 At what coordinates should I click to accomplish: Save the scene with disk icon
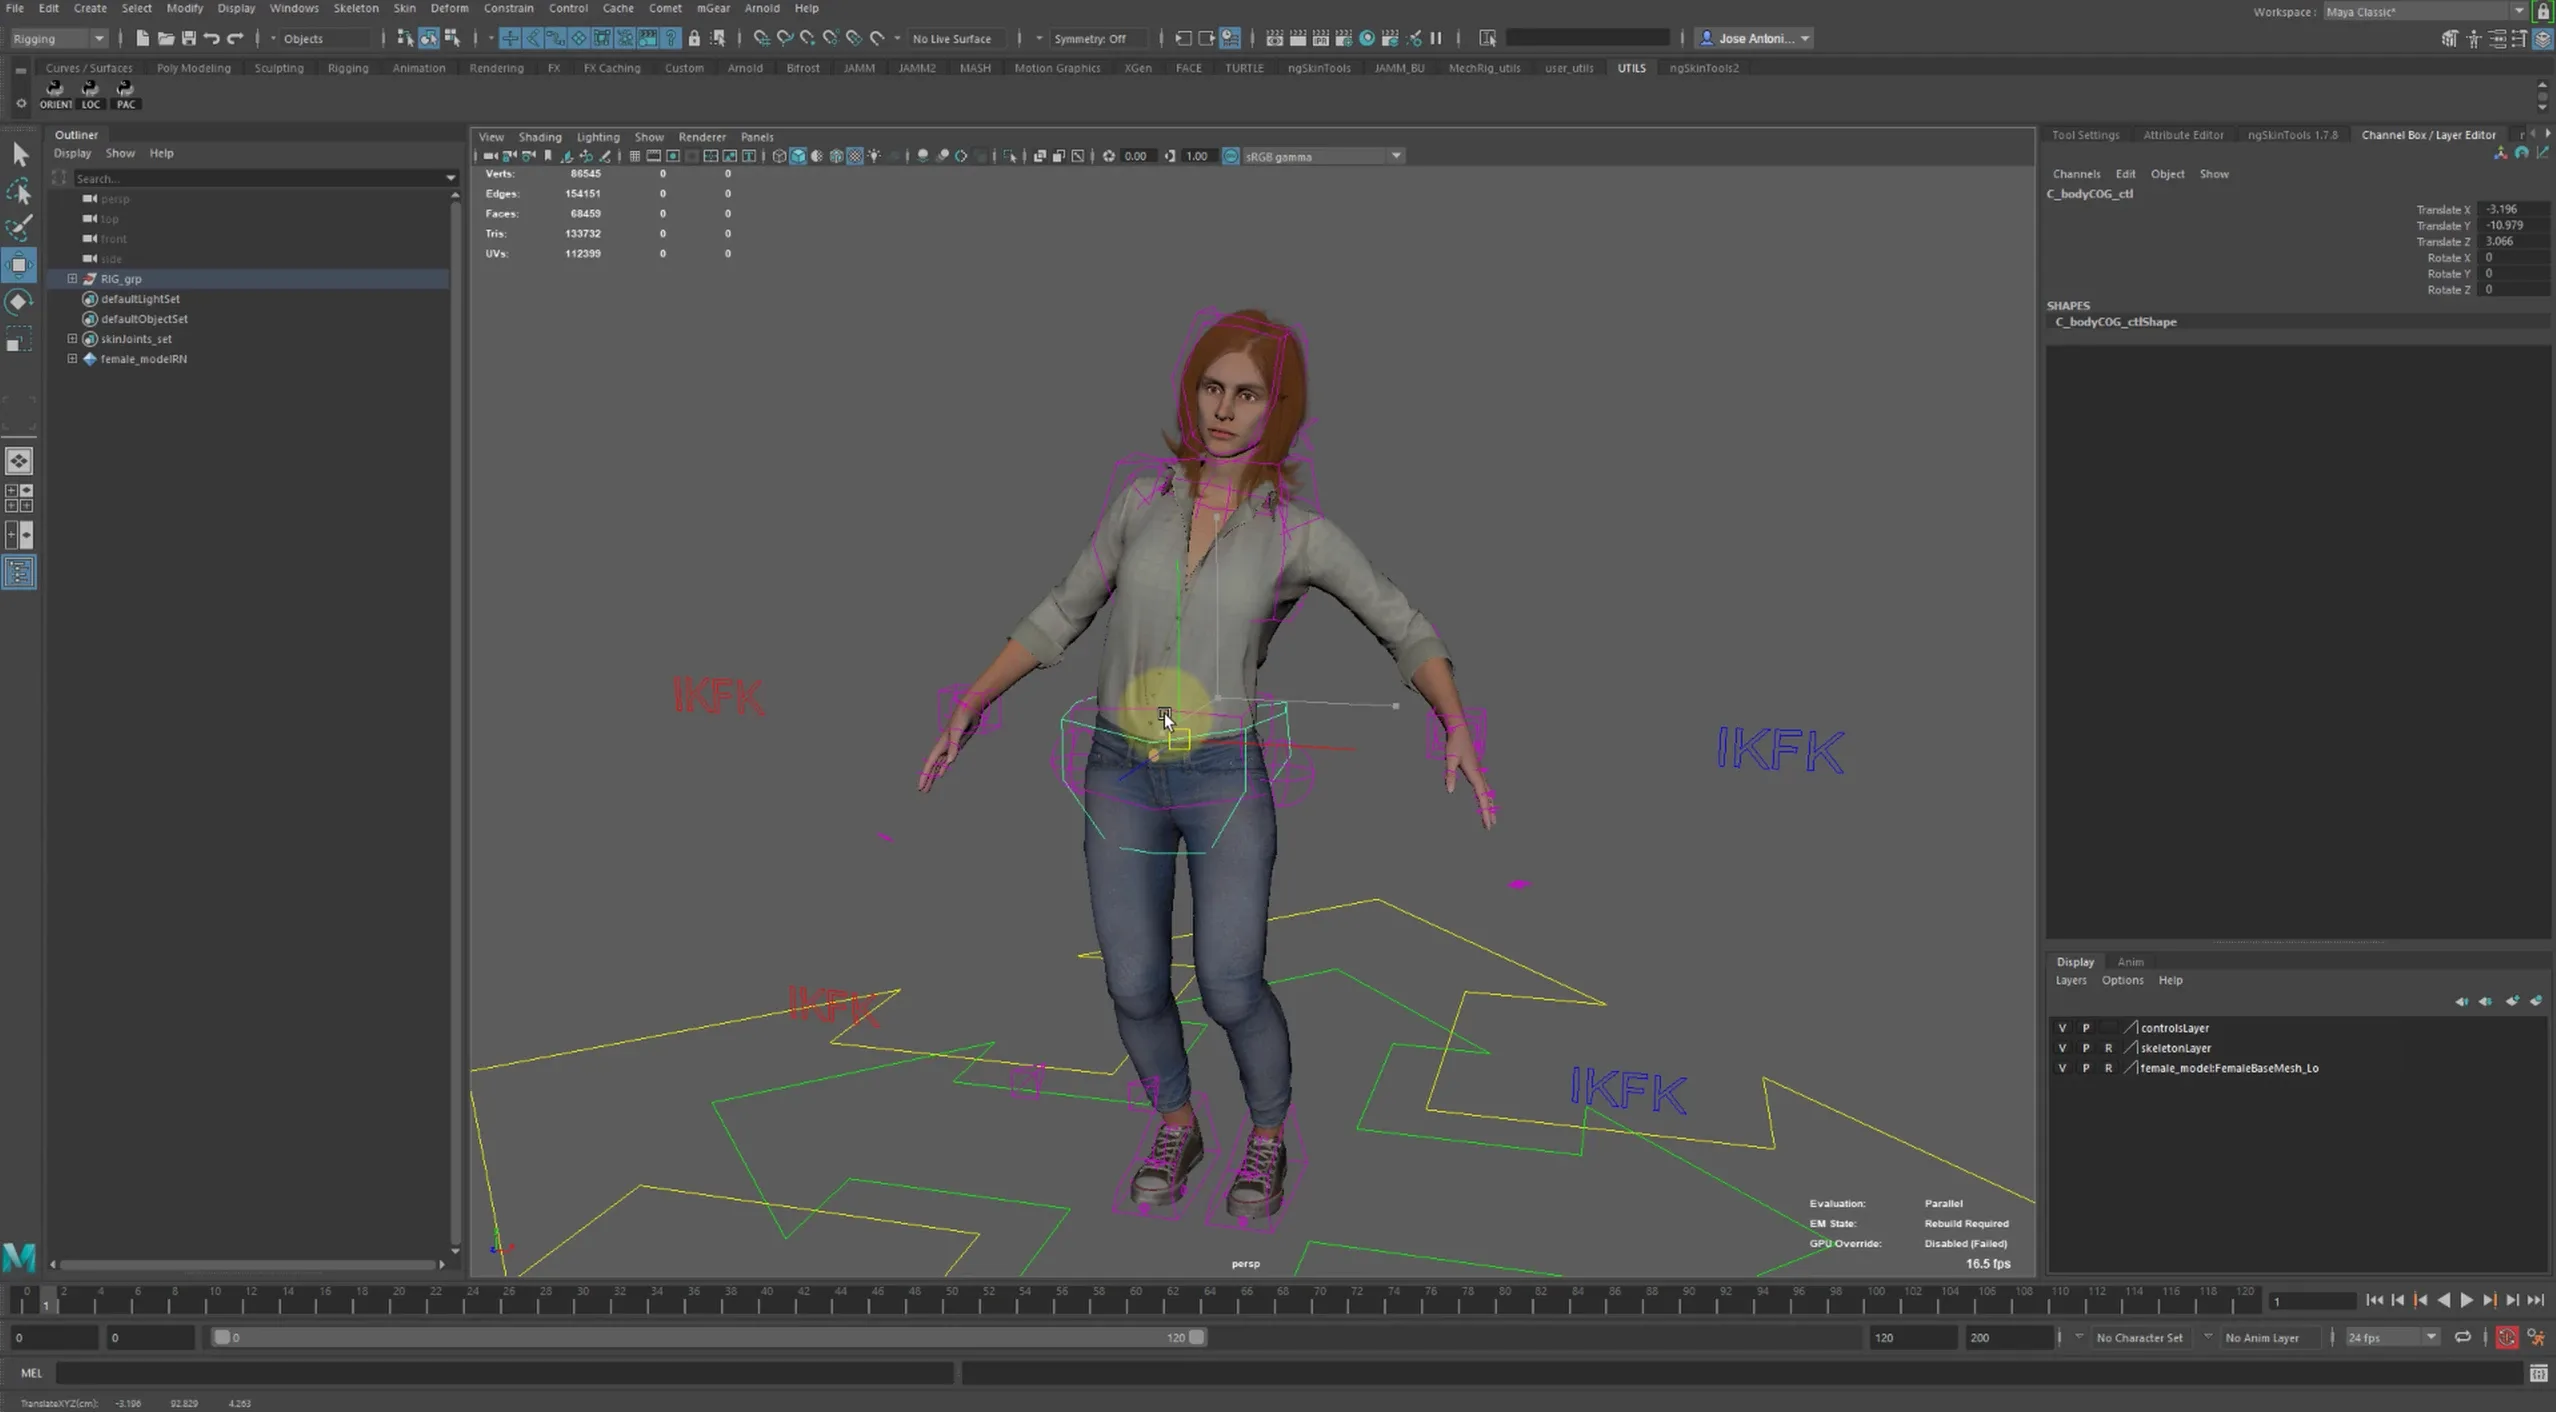tap(188, 38)
